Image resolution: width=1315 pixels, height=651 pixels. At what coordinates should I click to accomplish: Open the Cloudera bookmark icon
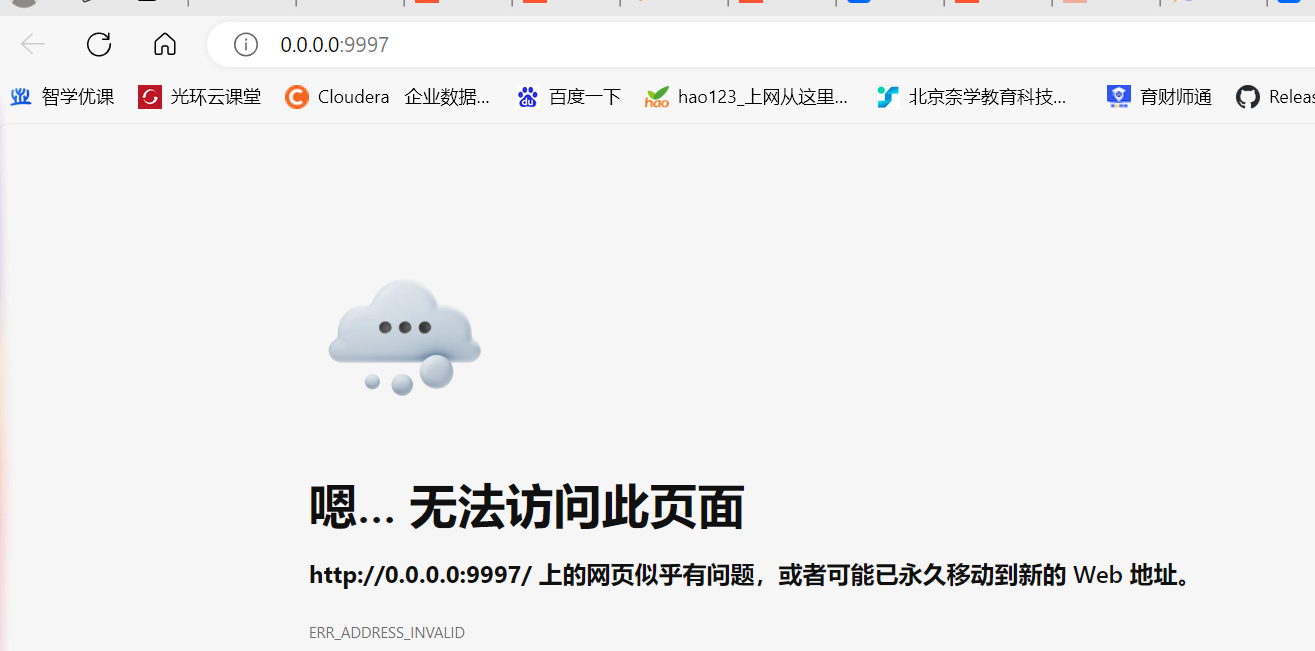point(297,97)
